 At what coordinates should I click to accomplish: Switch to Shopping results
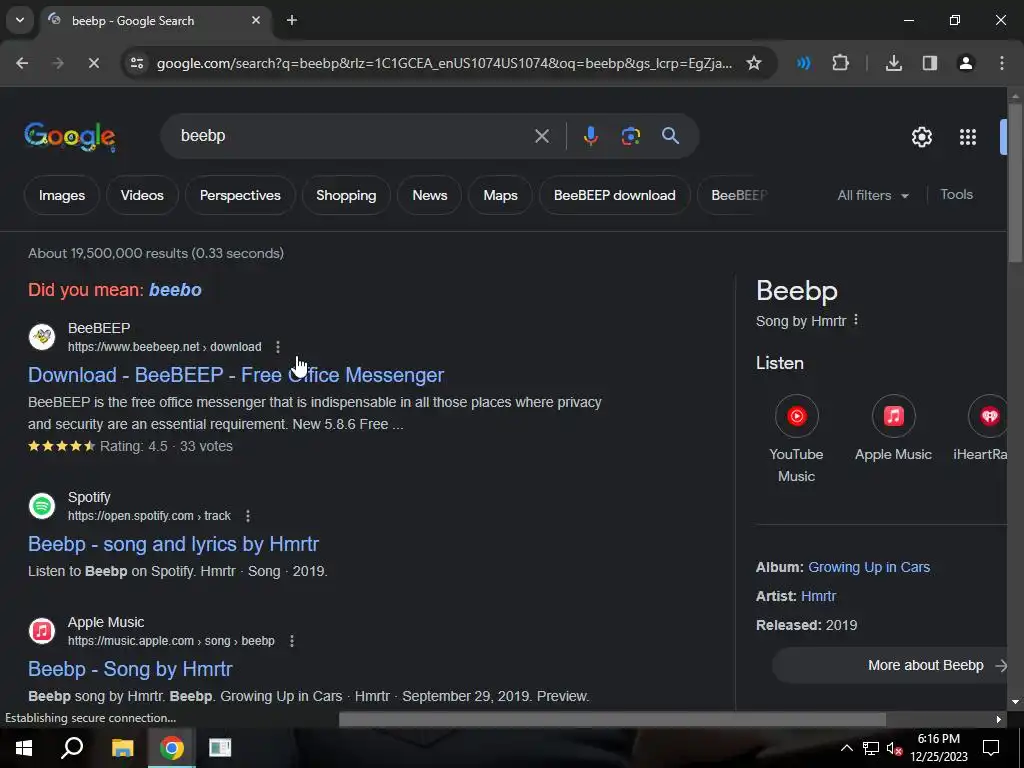click(x=346, y=195)
